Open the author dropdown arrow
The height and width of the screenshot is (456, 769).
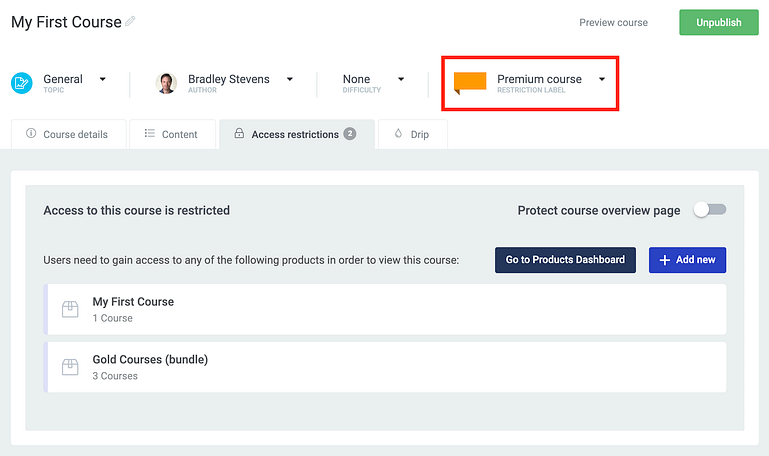pos(290,79)
